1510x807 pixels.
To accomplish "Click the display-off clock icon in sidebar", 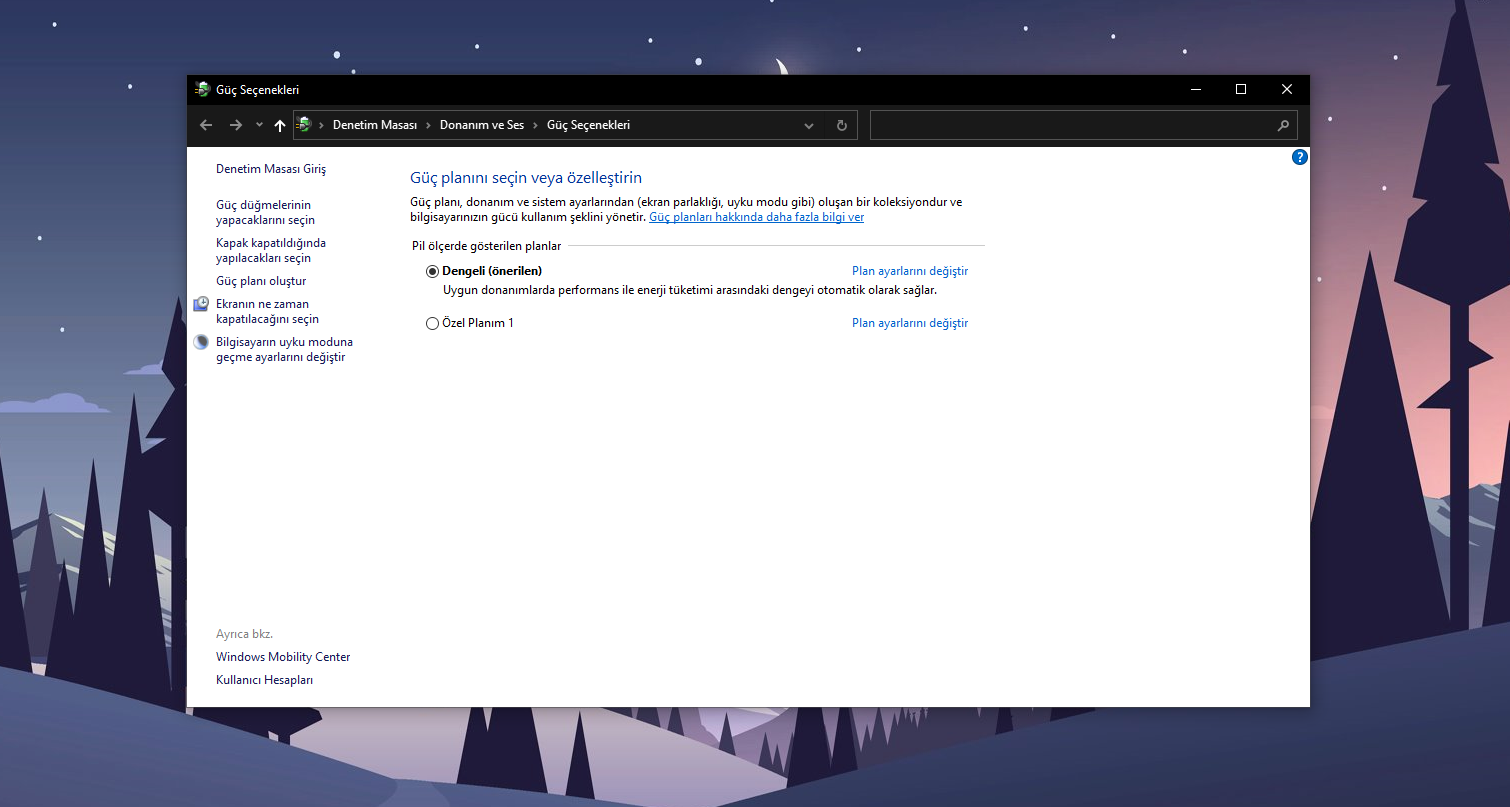I will 201,304.
